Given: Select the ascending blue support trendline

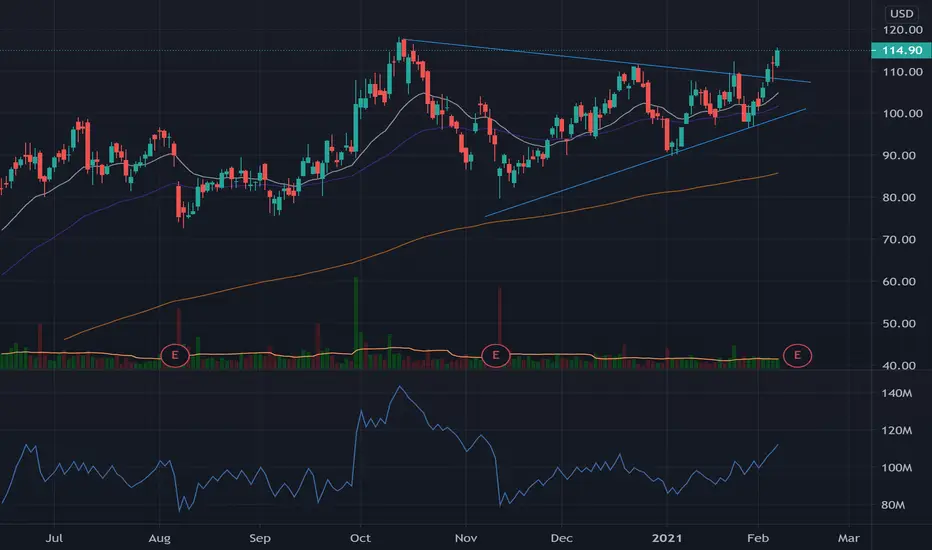Looking at the screenshot, I should pos(645,162).
